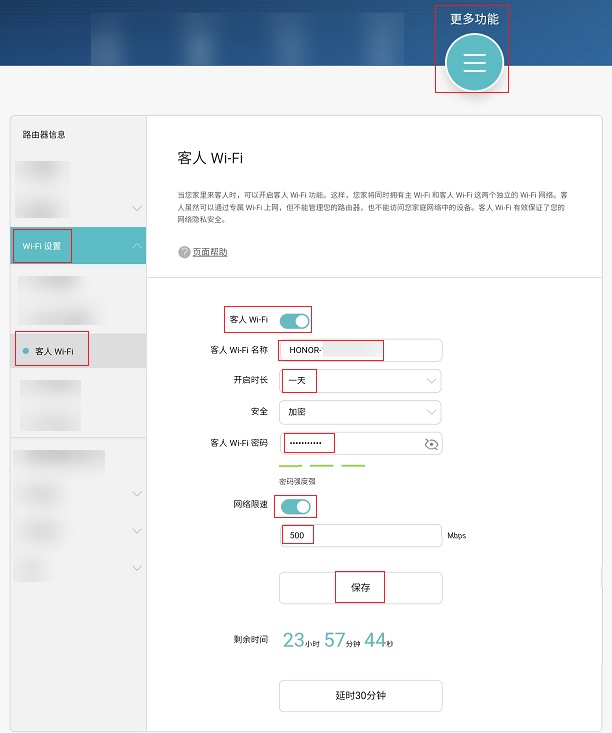Click the password strength indicator bars
612x733 pixels.
coord(322,466)
